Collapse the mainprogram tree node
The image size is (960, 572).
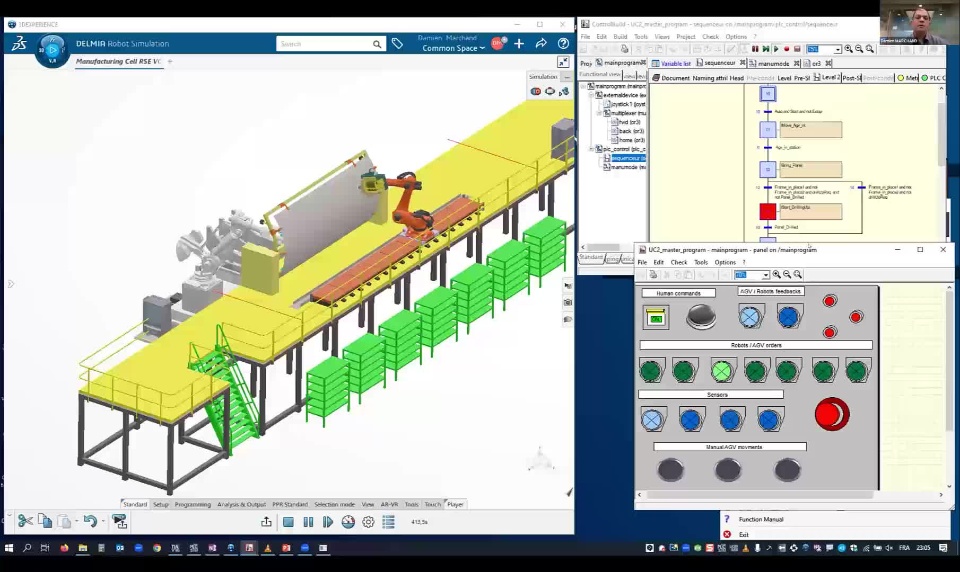pyautogui.click(x=583, y=86)
